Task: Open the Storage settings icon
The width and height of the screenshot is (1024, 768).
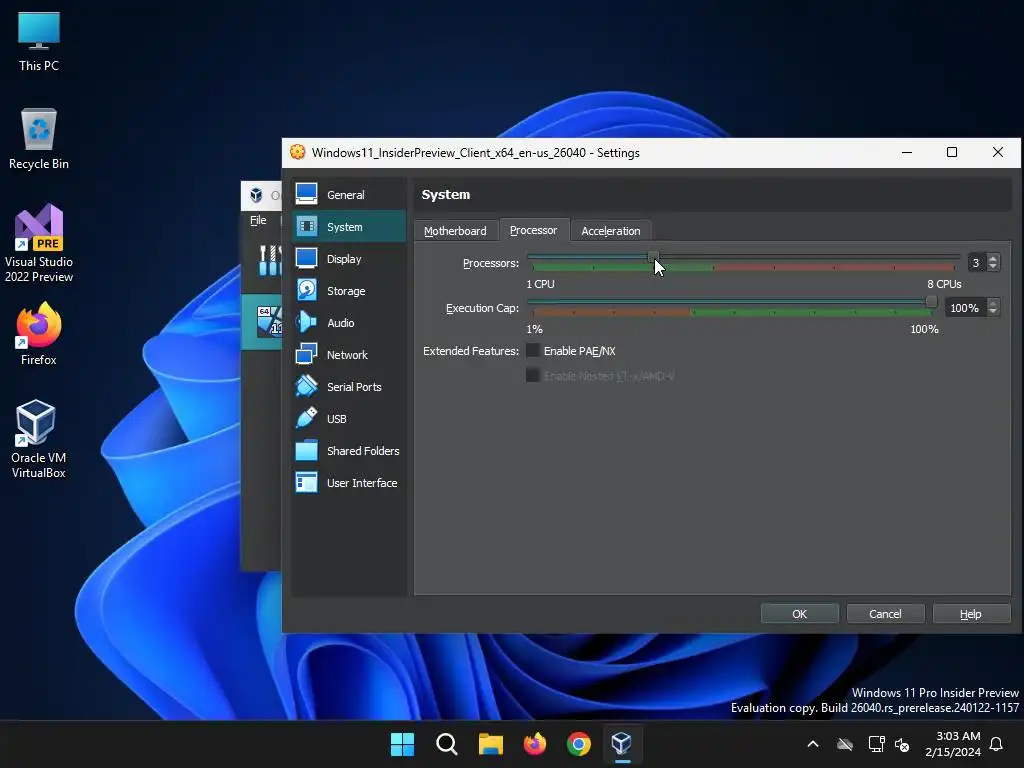Action: [x=306, y=290]
